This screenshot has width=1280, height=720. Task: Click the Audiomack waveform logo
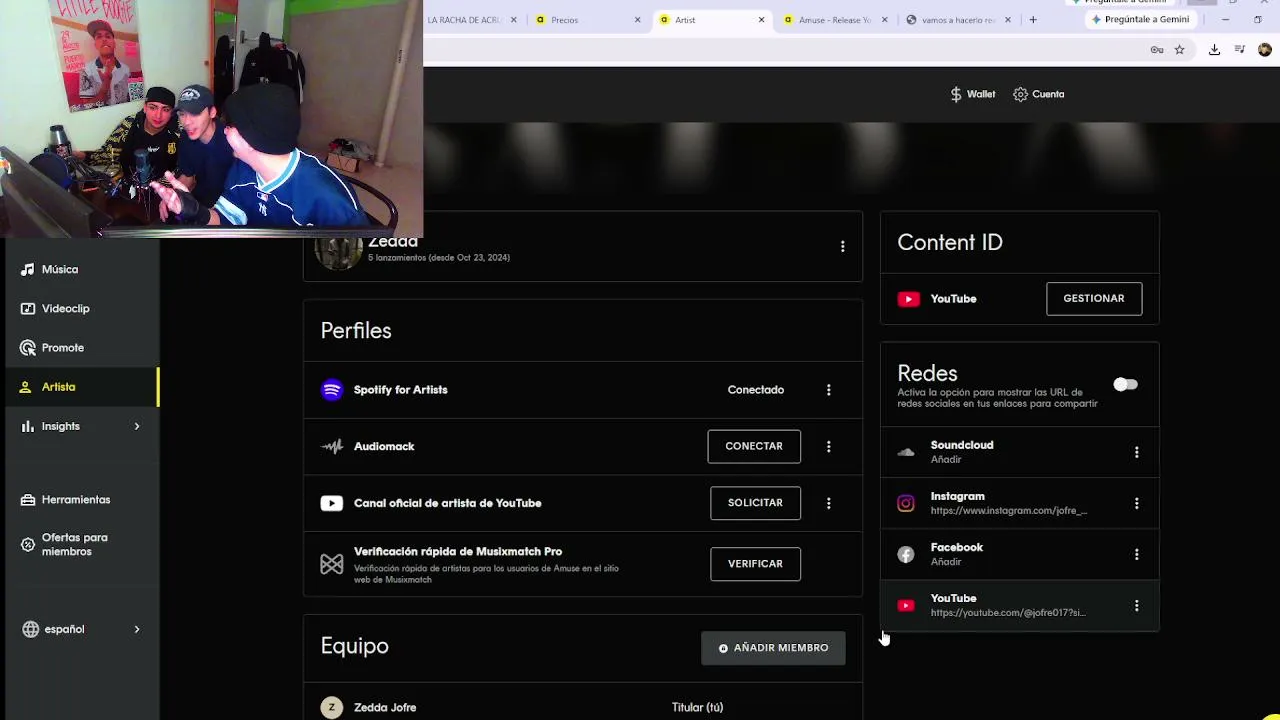pyautogui.click(x=332, y=446)
